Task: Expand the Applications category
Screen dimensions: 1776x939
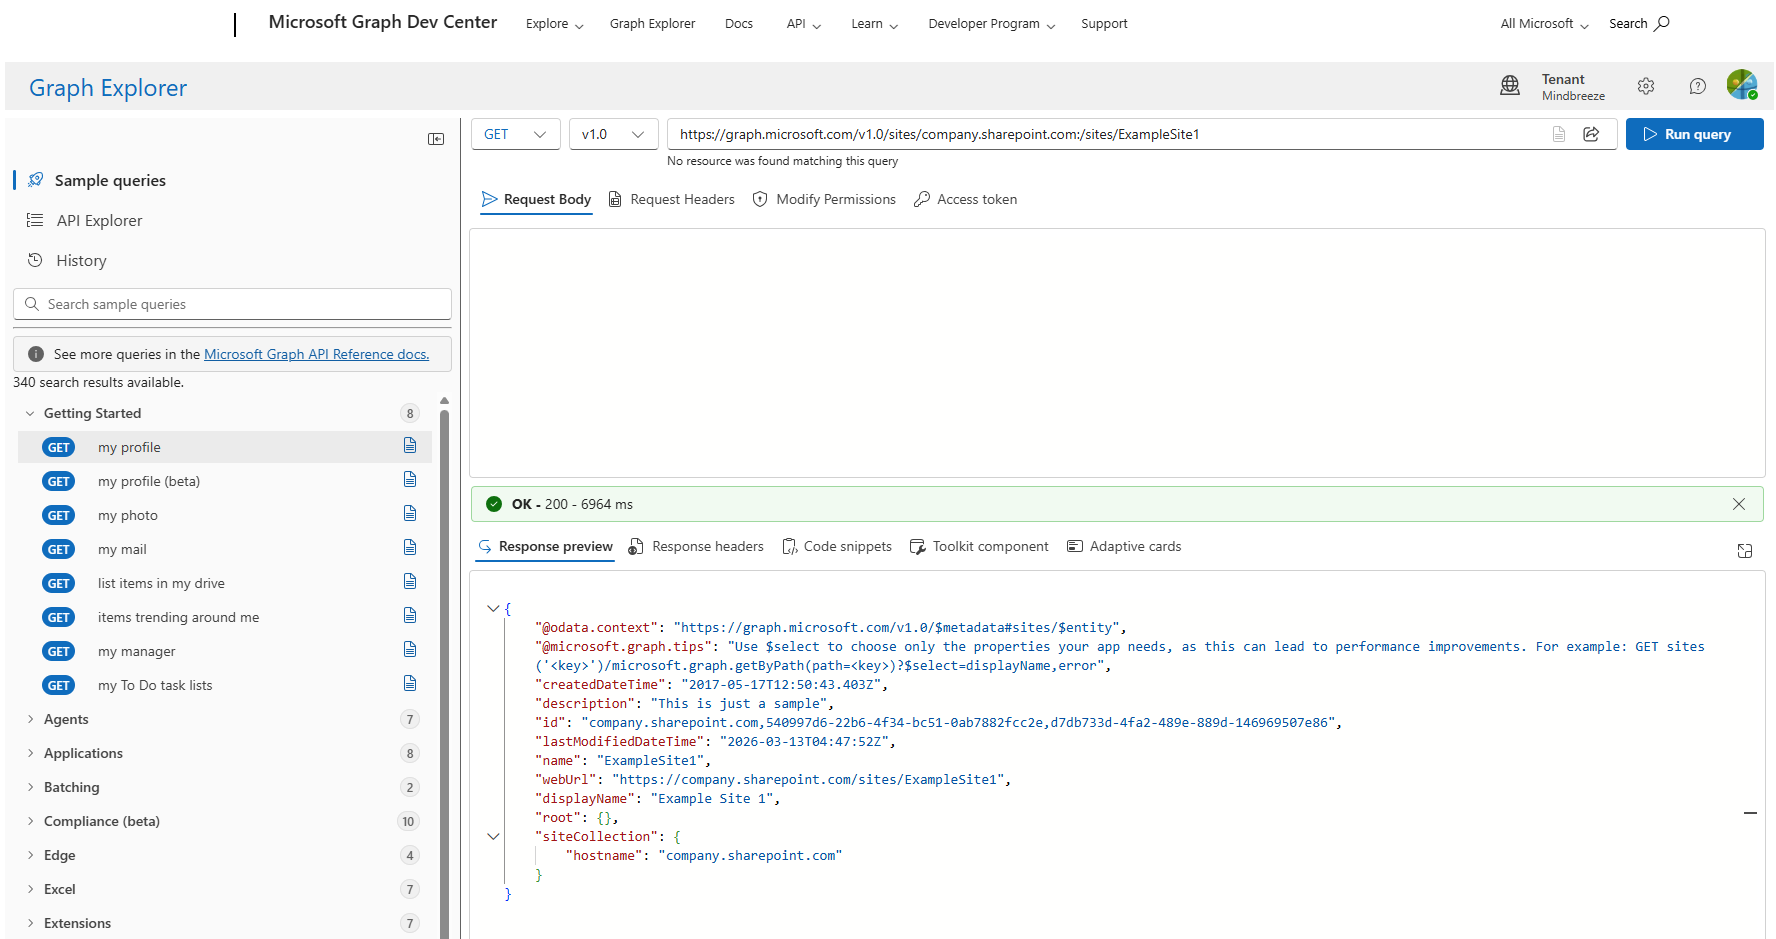Action: [83, 753]
